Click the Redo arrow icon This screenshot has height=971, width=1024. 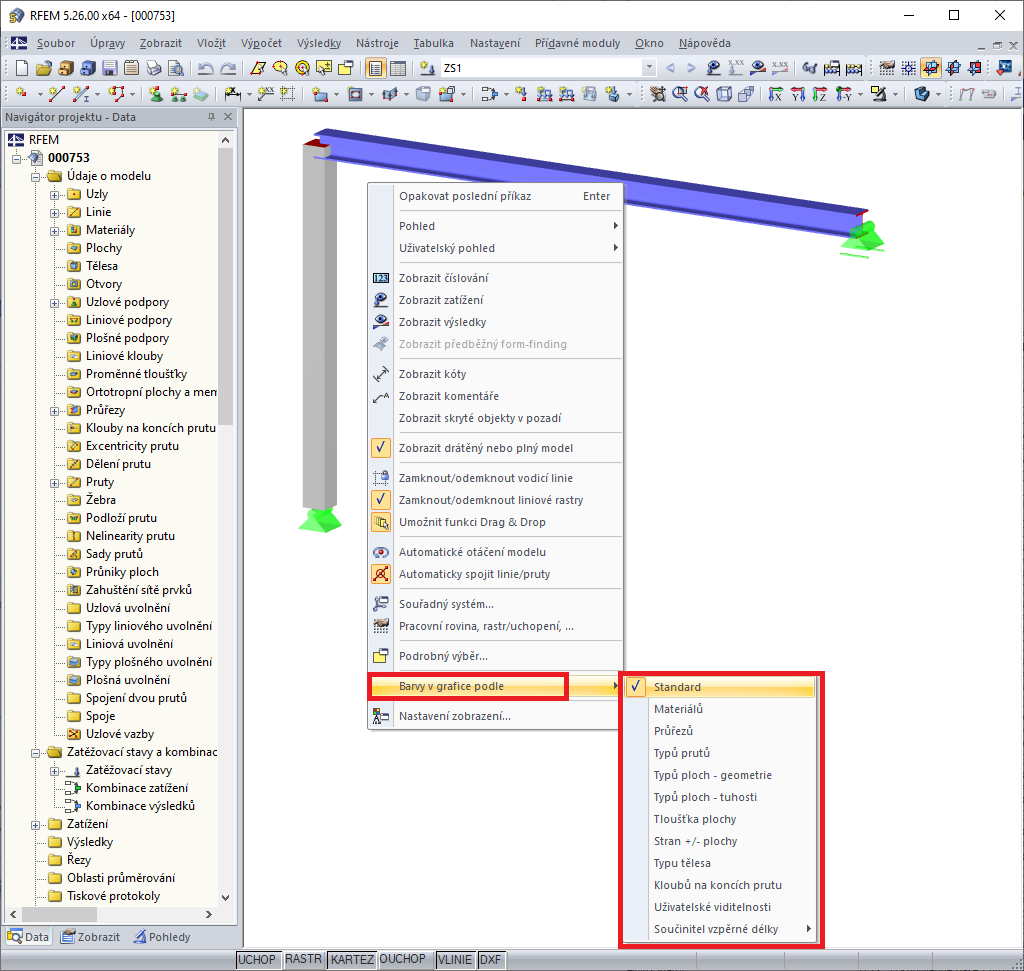tap(228, 68)
